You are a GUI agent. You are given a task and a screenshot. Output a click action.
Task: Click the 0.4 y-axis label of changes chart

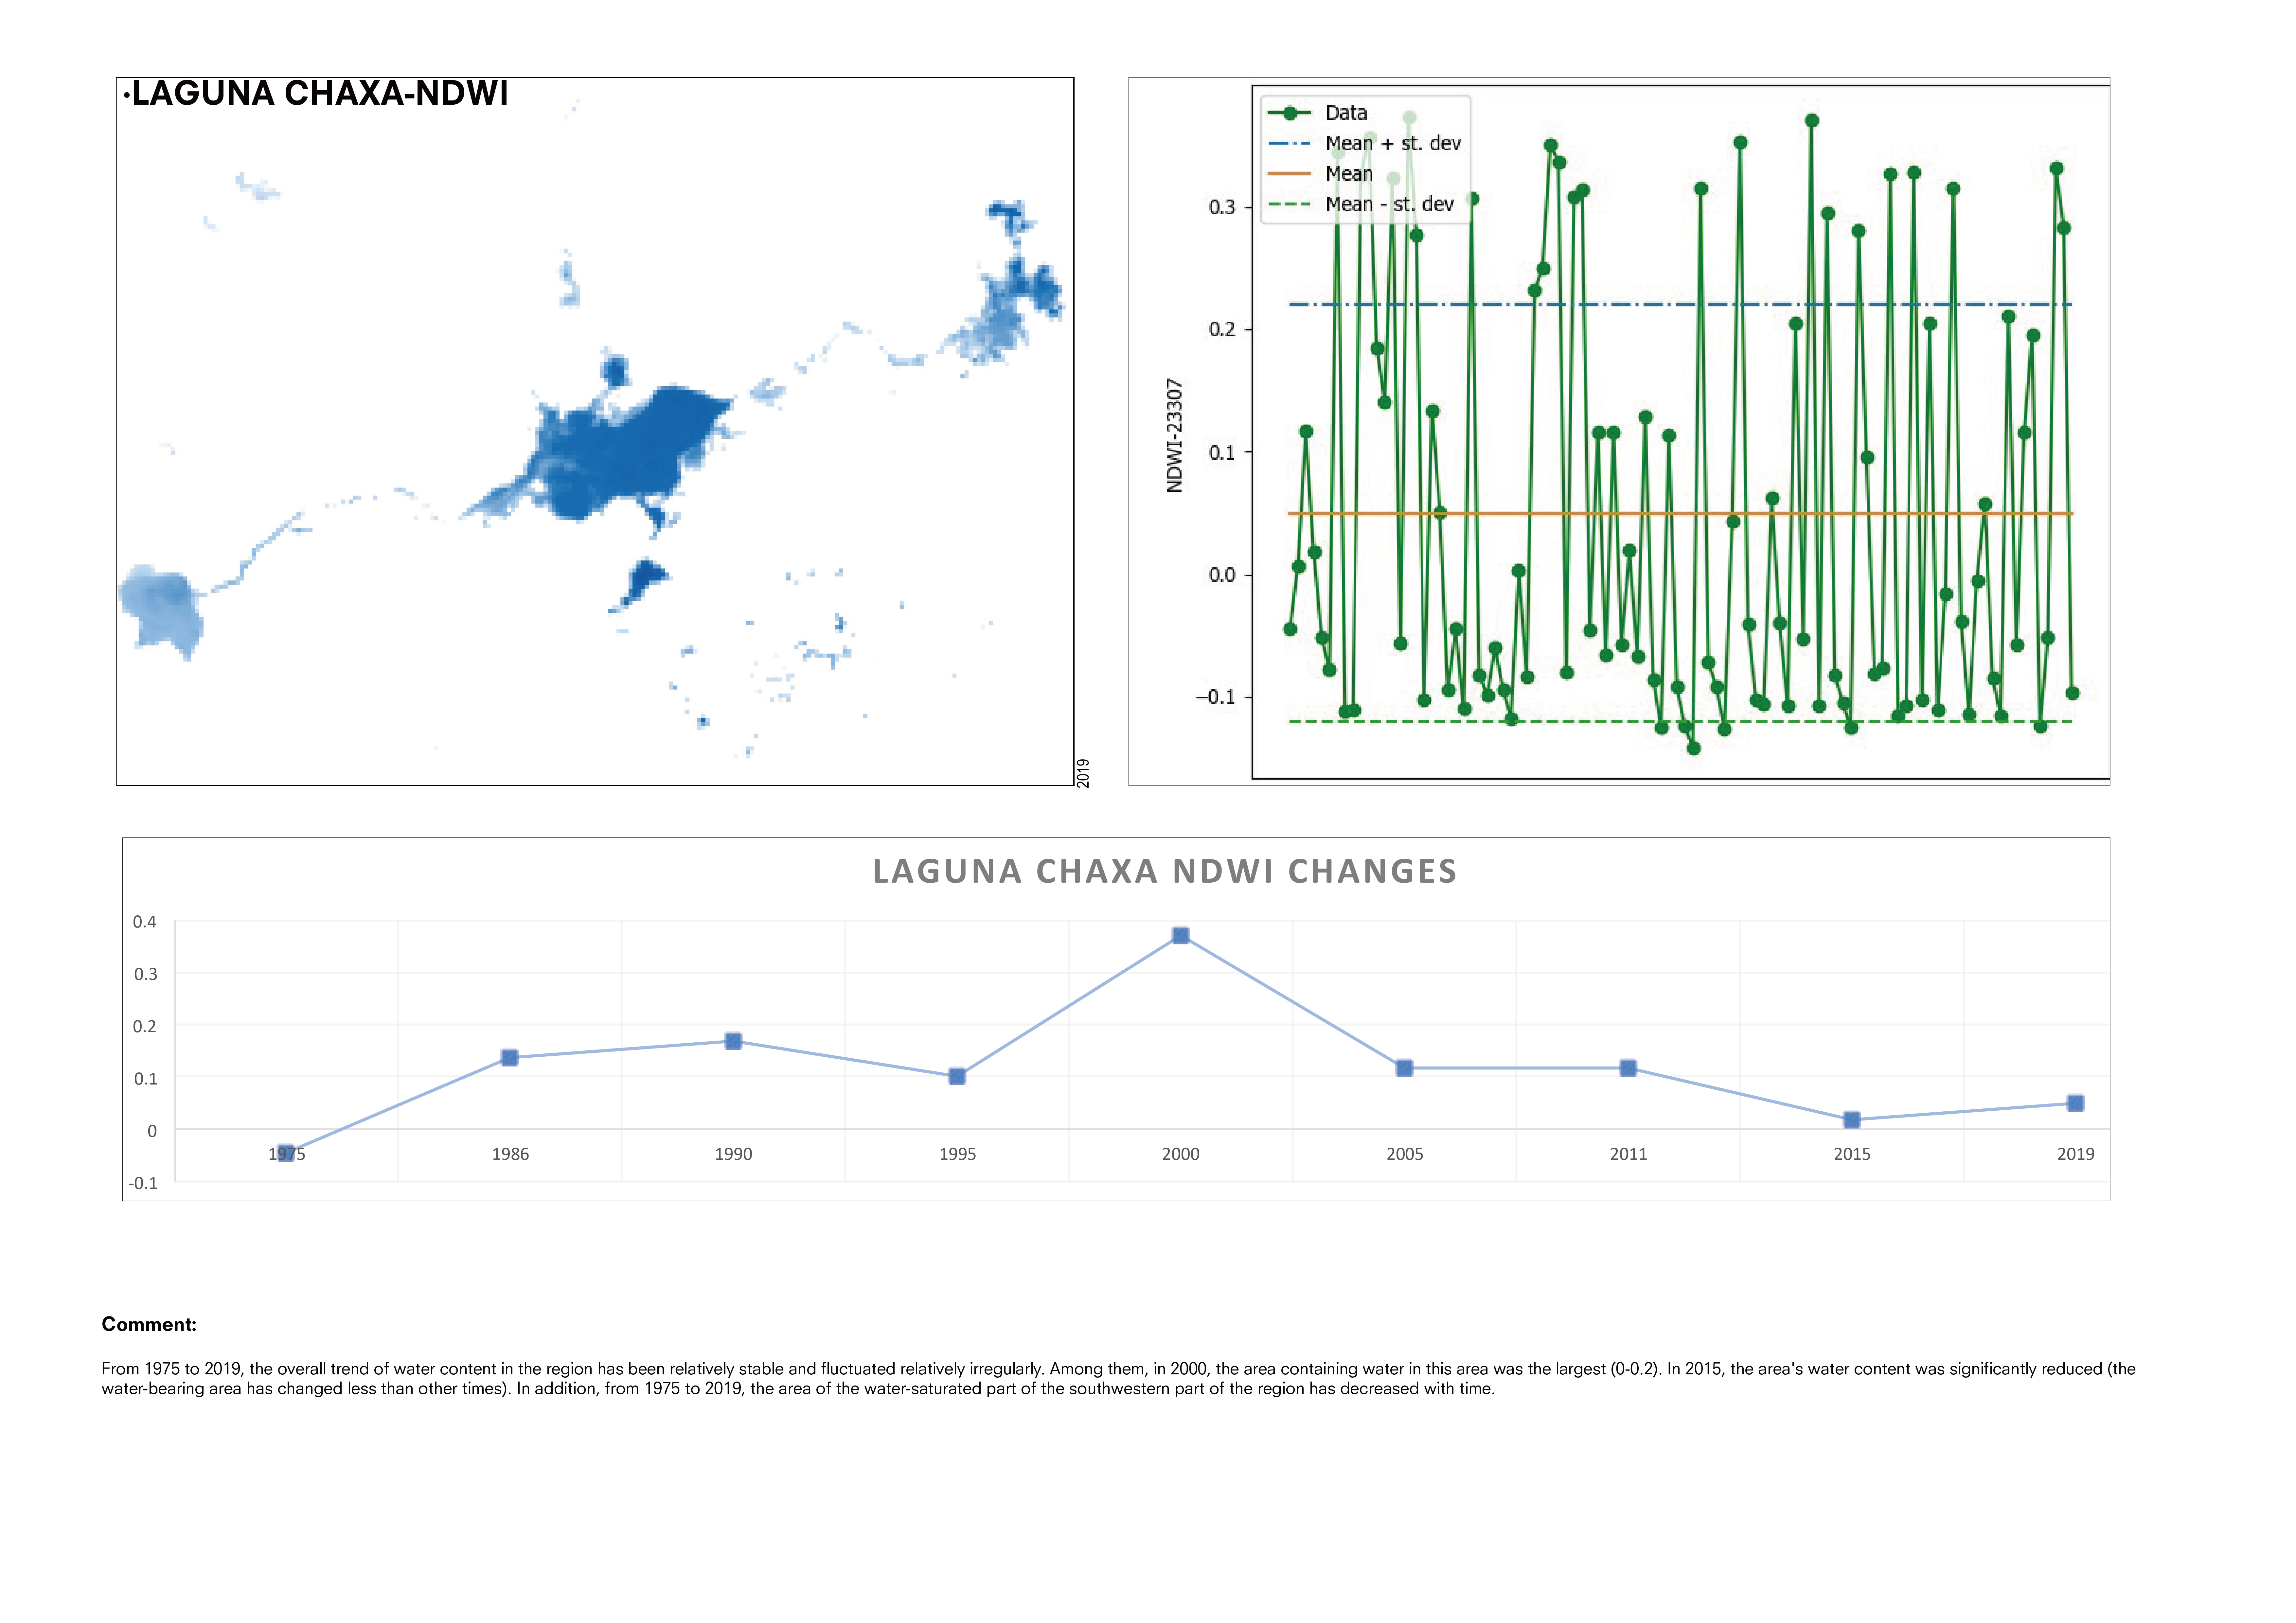pos(145,922)
